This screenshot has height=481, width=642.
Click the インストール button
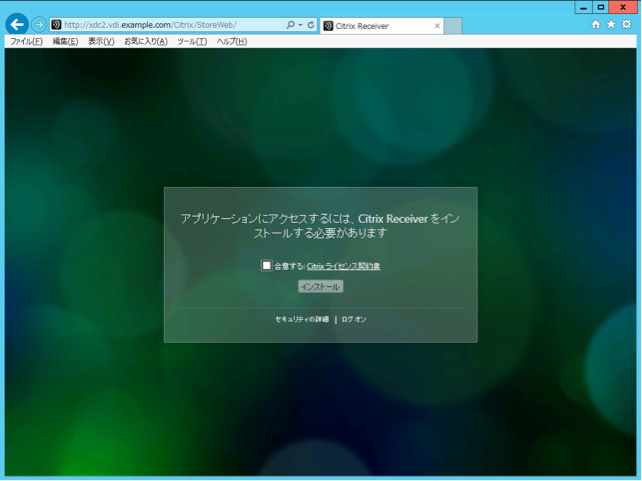click(x=321, y=287)
